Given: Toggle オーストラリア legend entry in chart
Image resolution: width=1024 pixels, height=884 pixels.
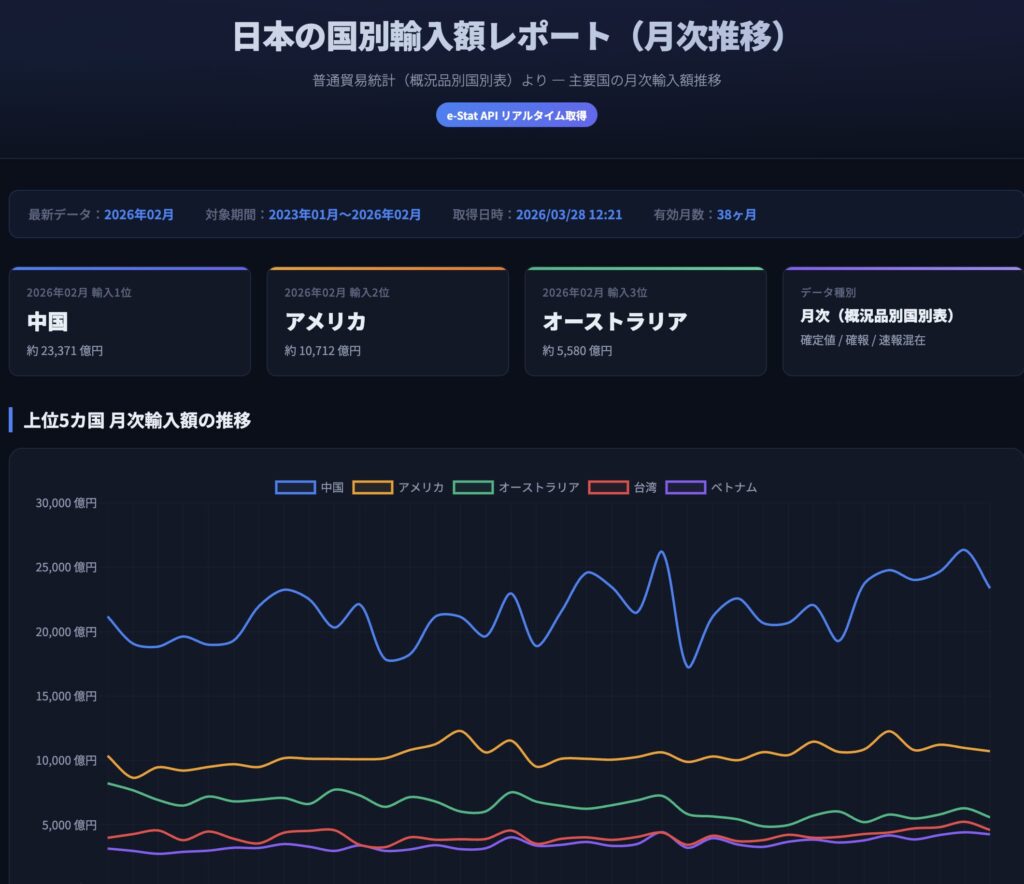Looking at the screenshot, I should click(516, 487).
